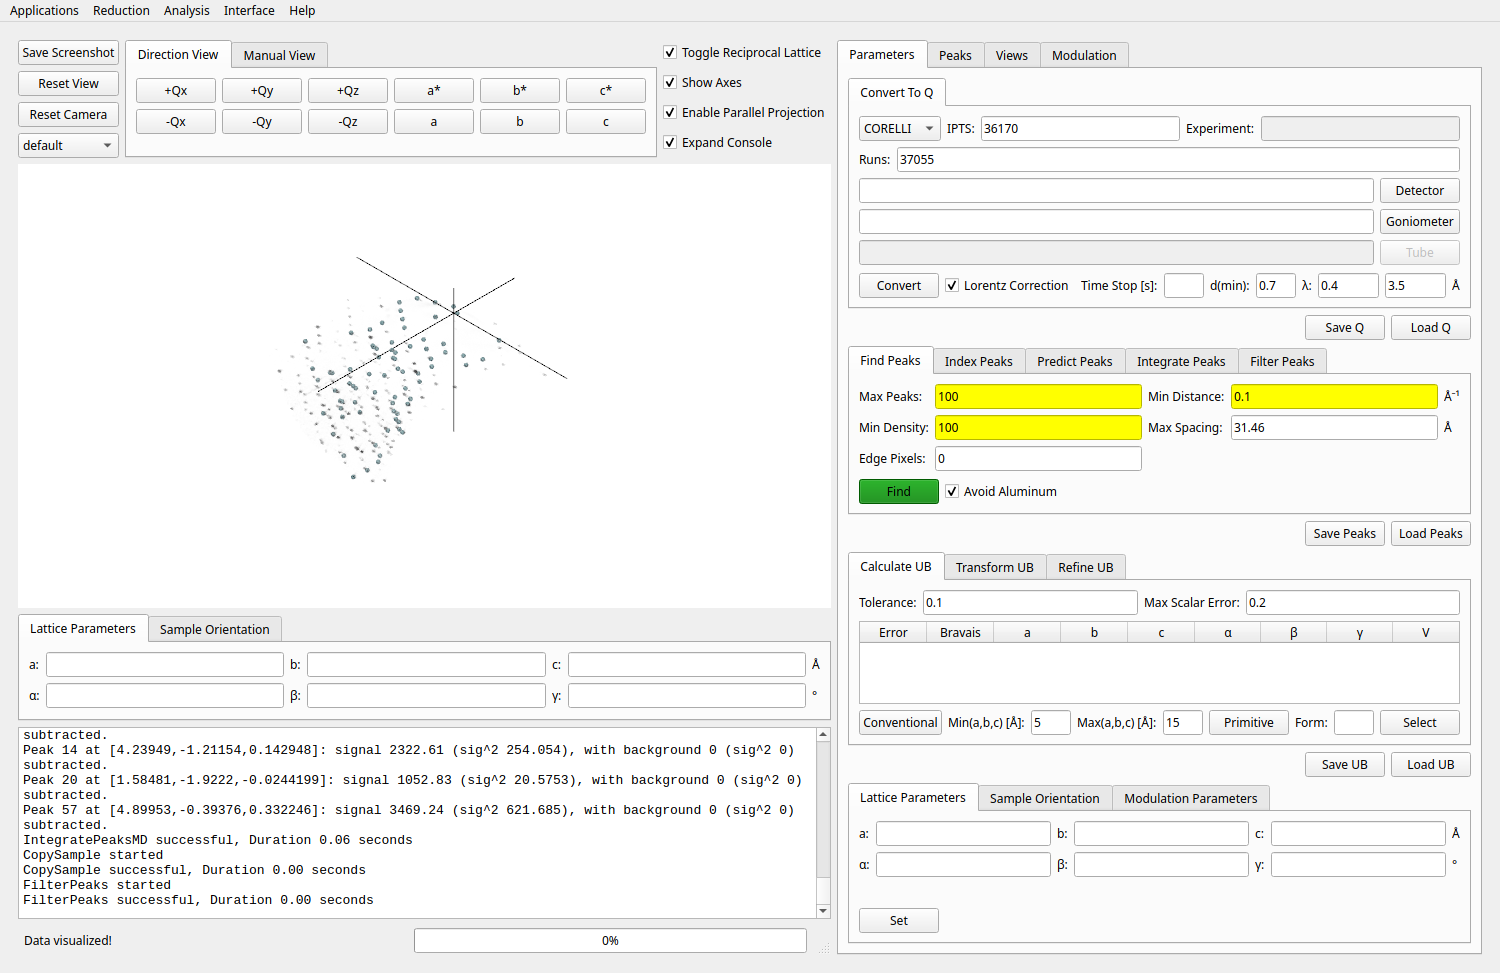
Task: Switch to the Peaks tab
Action: [955, 55]
